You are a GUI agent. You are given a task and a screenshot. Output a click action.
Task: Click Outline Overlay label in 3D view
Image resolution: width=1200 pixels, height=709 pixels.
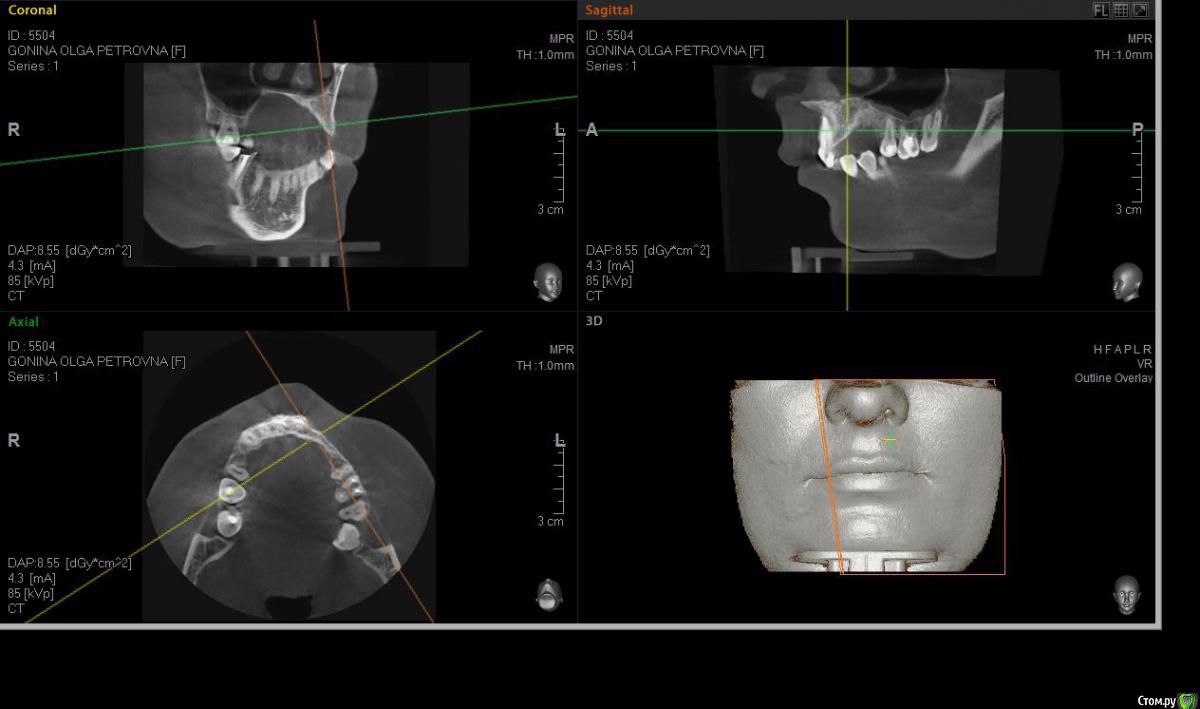(1113, 379)
